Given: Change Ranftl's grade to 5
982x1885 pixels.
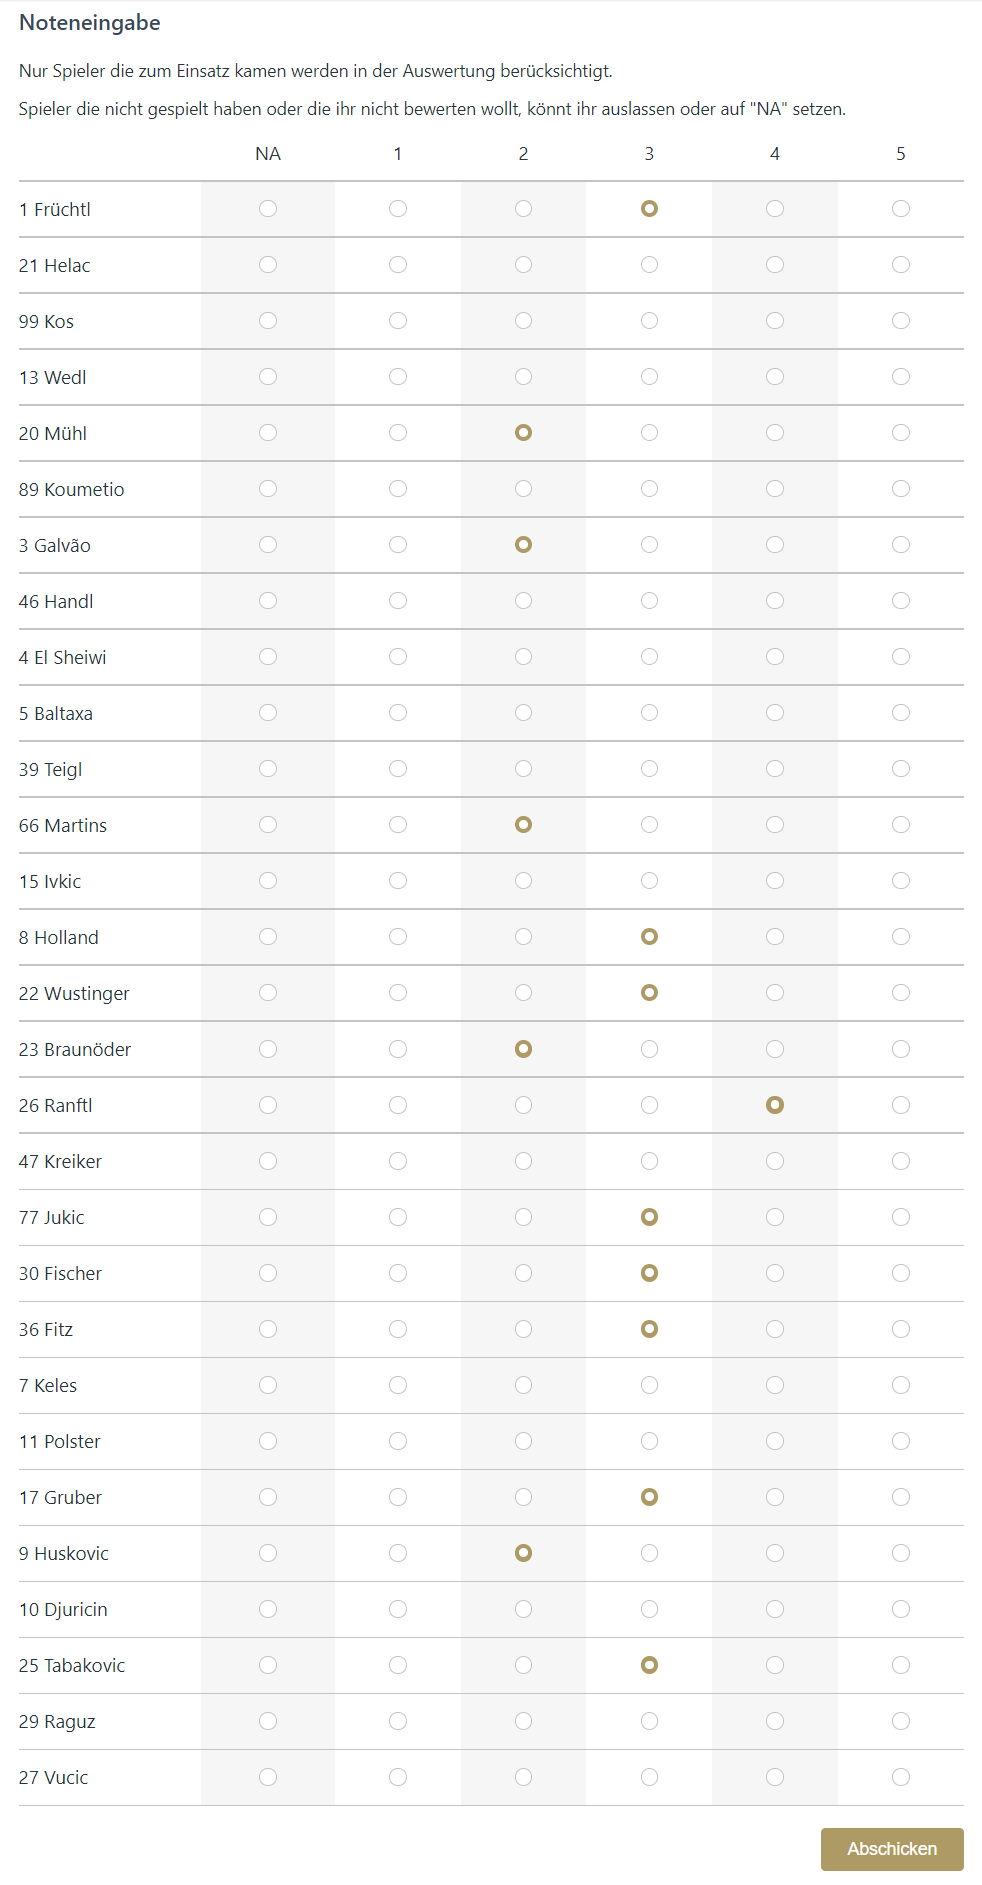Looking at the screenshot, I should (901, 1105).
